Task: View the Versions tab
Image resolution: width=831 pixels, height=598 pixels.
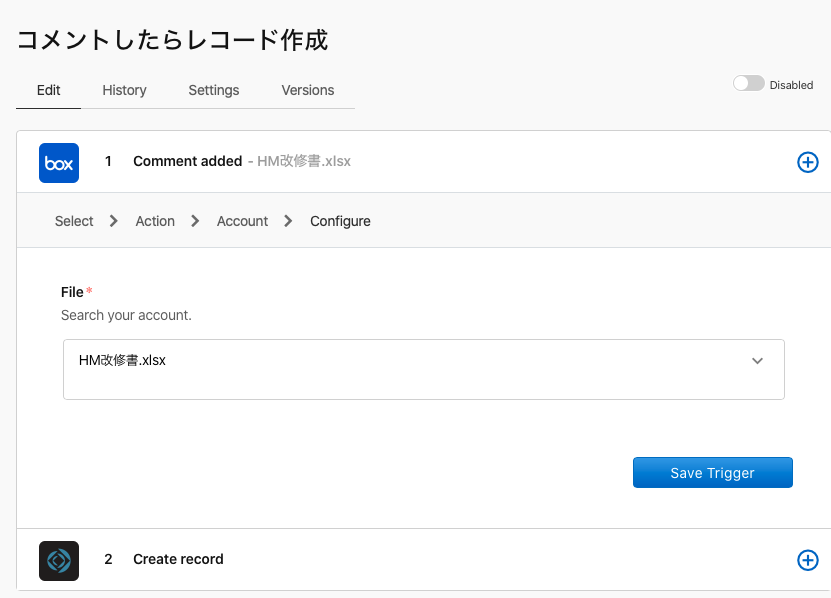Action: [x=308, y=90]
